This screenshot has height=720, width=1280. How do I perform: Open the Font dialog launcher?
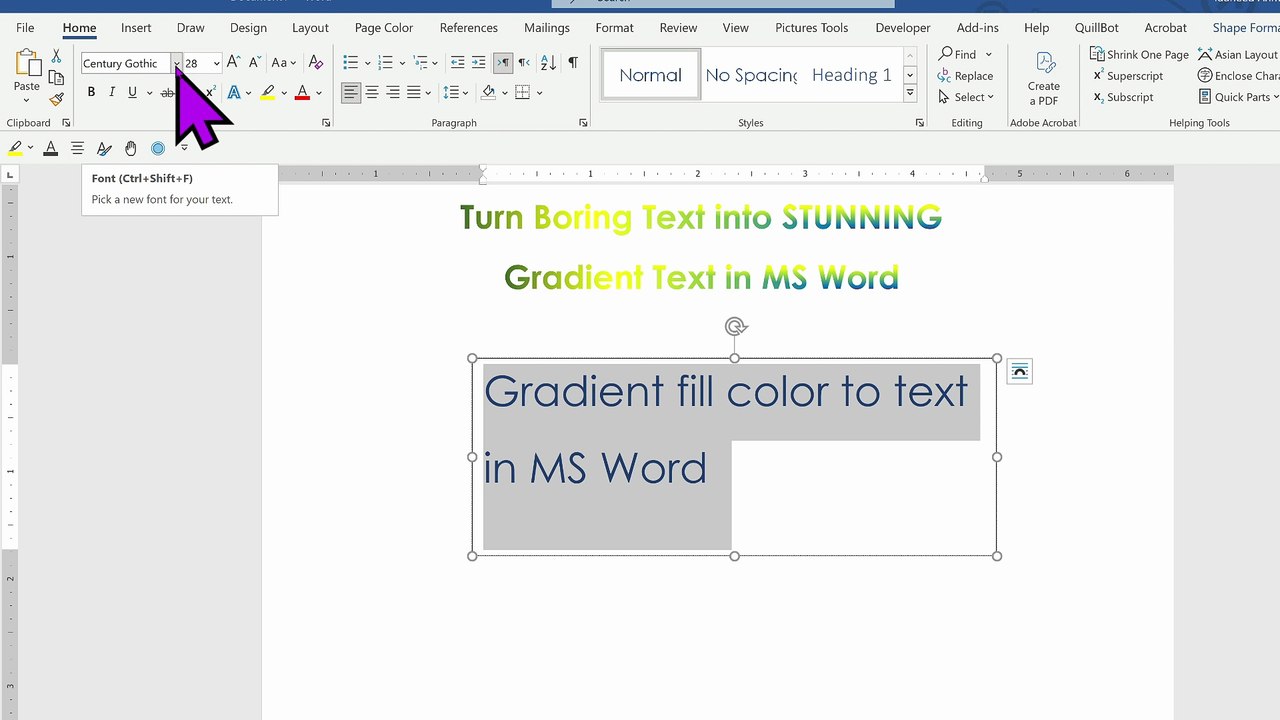pyautogui.click(x=326, y=123)
